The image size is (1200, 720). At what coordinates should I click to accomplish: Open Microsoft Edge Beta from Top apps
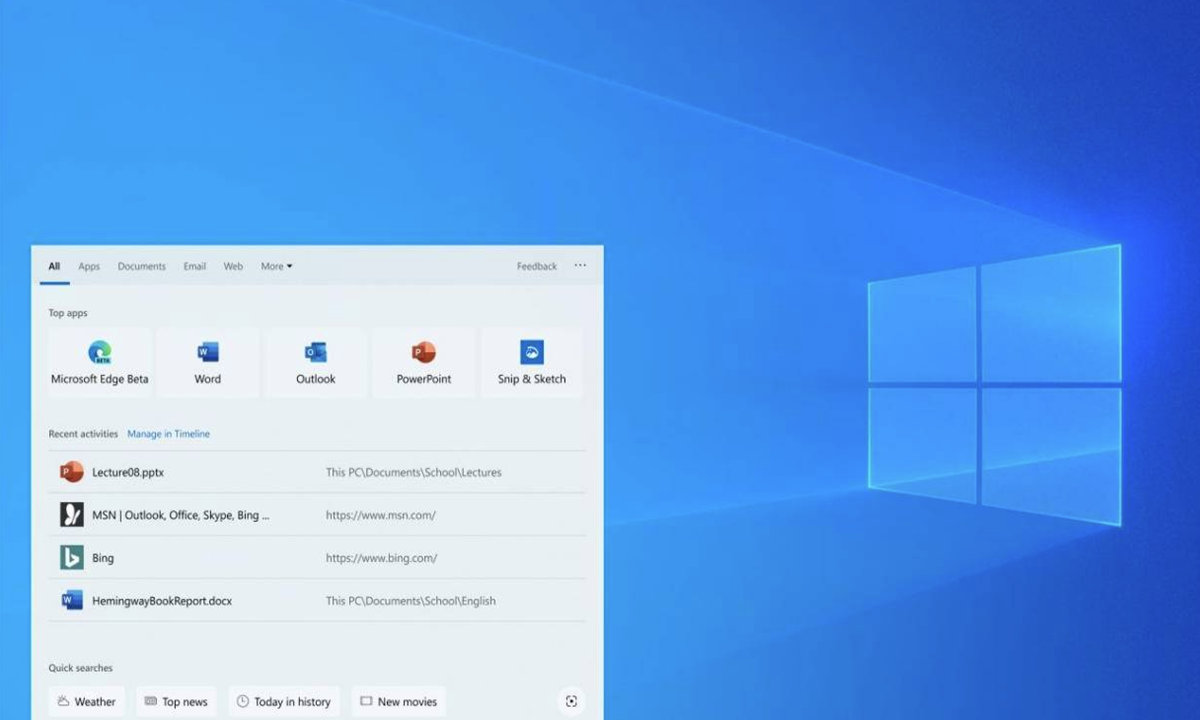point(98,362)
